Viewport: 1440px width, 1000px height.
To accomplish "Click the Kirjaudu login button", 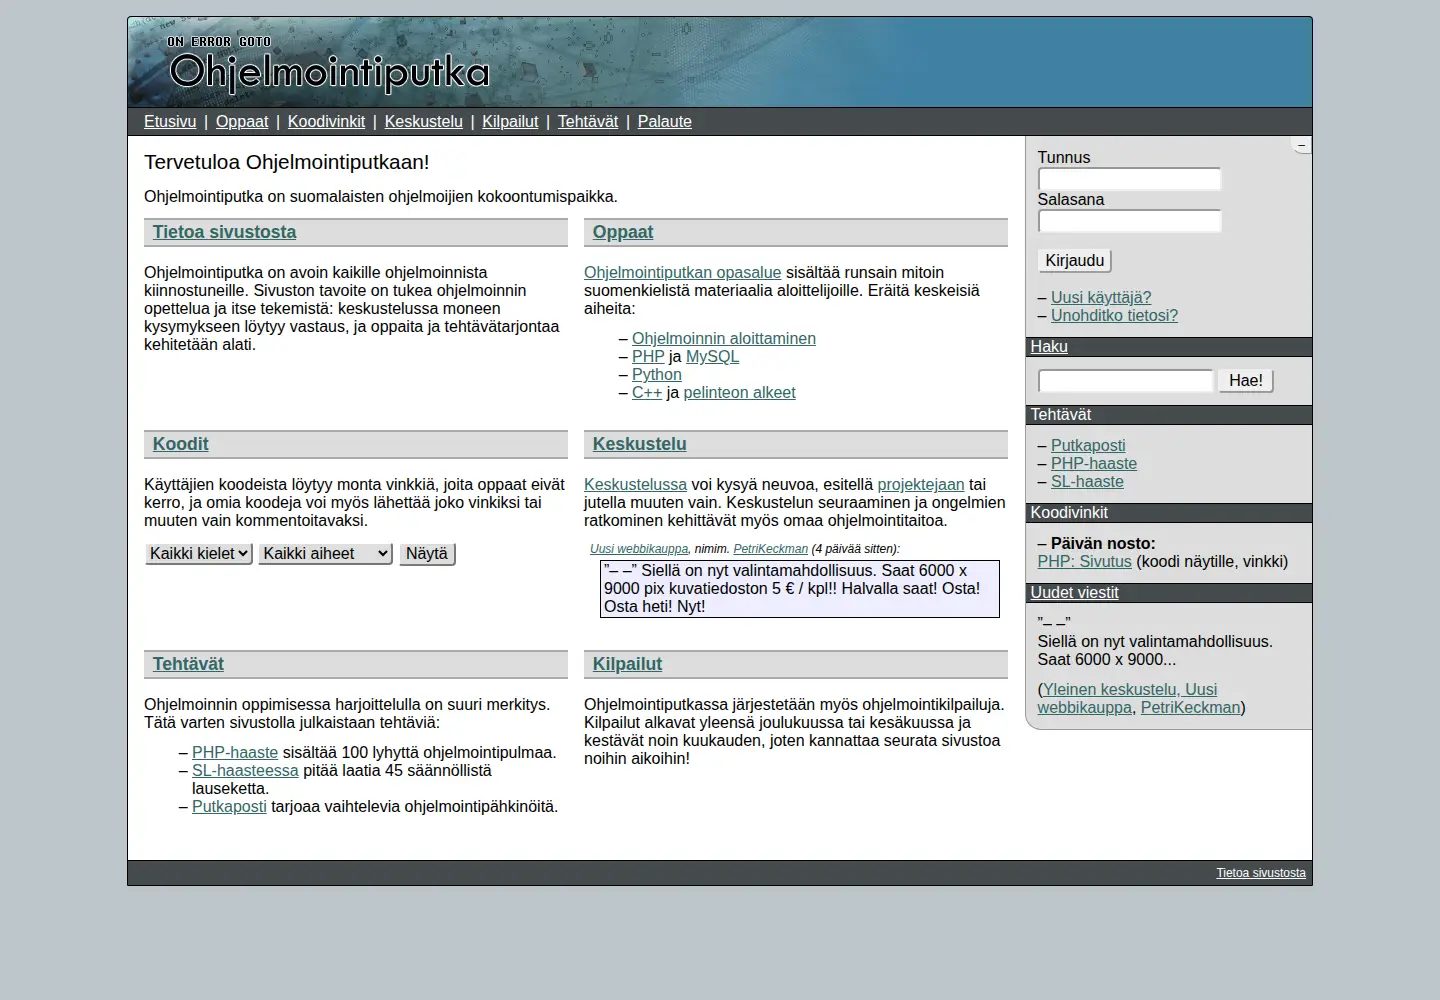I will (1075, 261).
